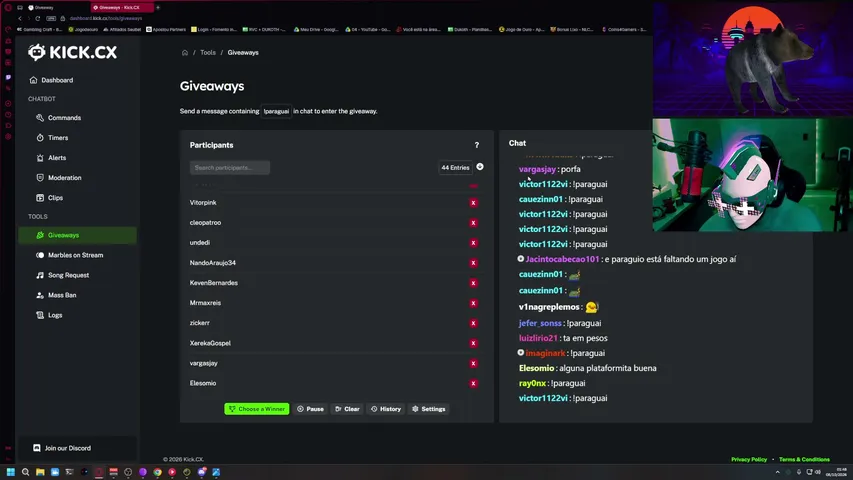Screen dimensions: 853x480
Task: Open the Mass Ban tool
Action: pyautogui.click(x=56, y=295)
